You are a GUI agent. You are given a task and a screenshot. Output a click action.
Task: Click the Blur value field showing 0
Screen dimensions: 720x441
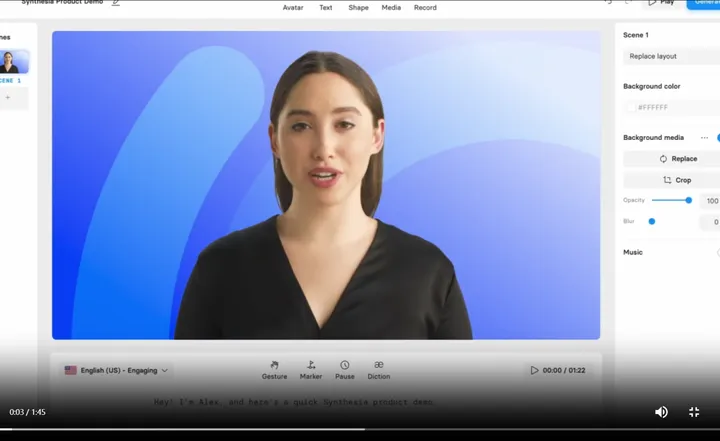coord(710,222)
